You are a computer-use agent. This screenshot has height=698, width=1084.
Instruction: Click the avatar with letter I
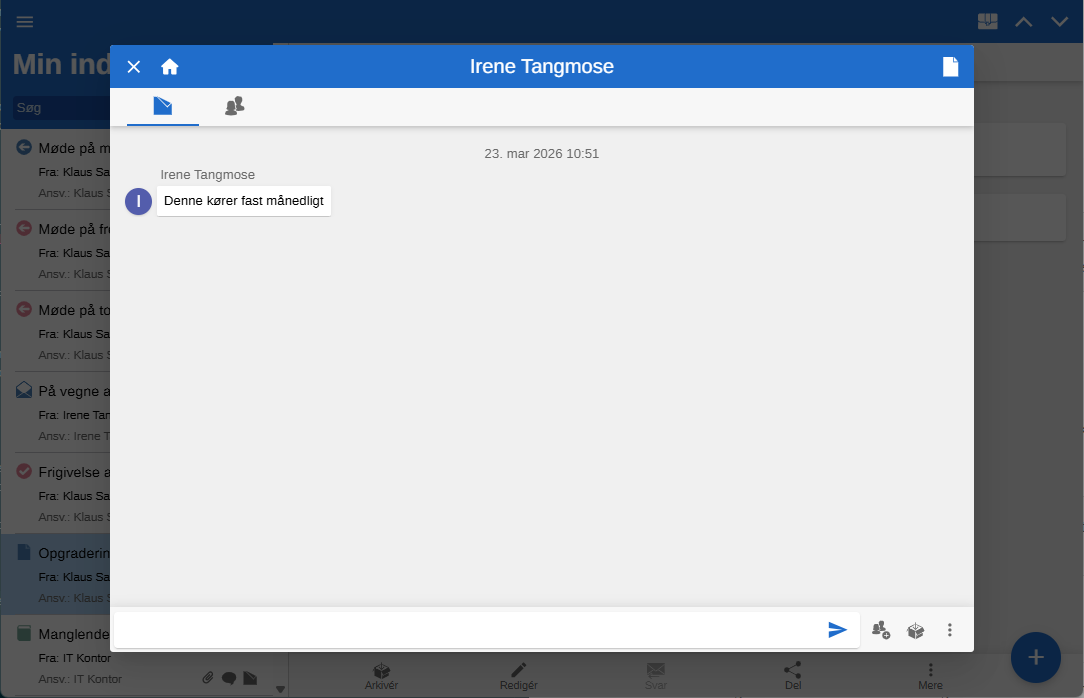(x=138, y=201)
